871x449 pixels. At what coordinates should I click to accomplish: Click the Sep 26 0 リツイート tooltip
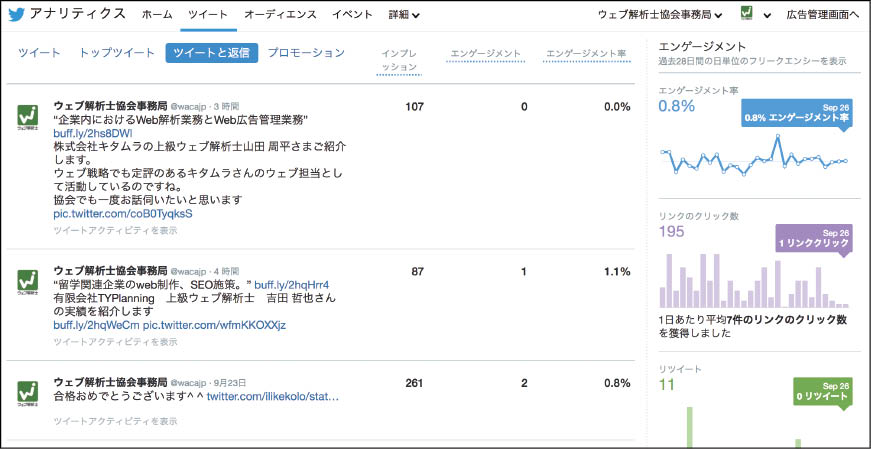click(x=822, y=392)
